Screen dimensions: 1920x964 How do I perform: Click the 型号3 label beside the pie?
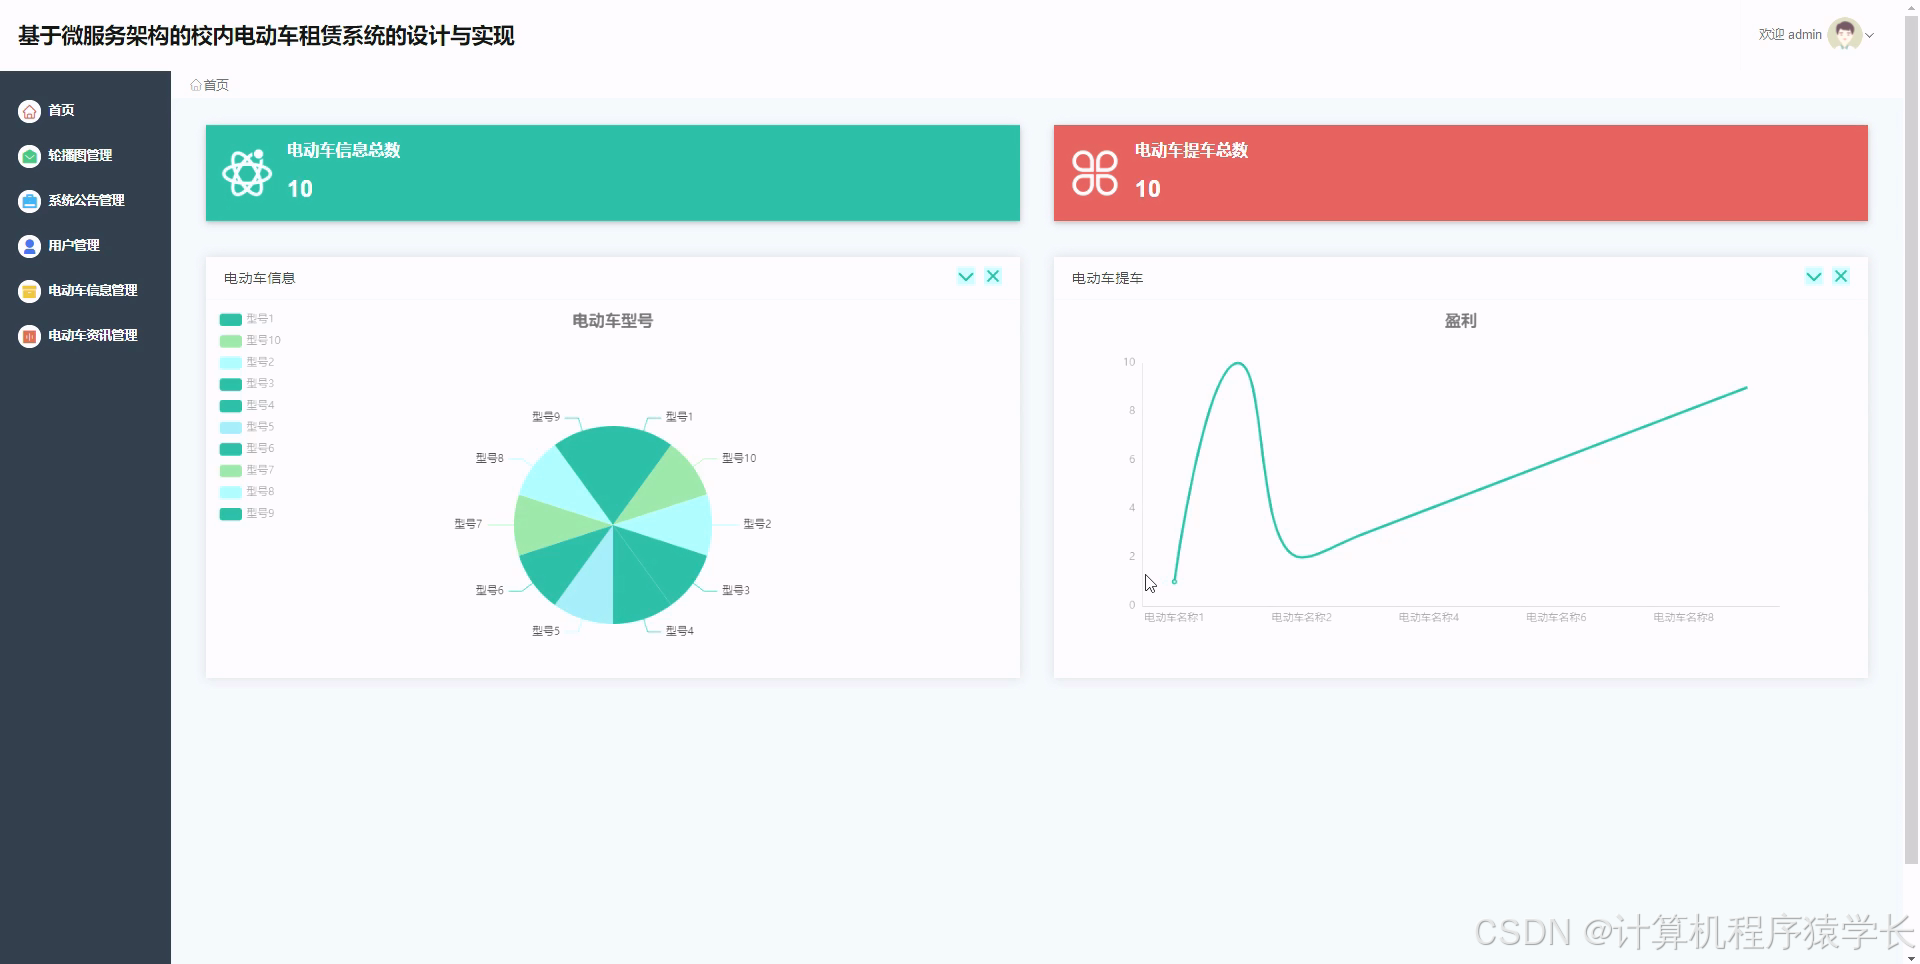pos(736,591)
